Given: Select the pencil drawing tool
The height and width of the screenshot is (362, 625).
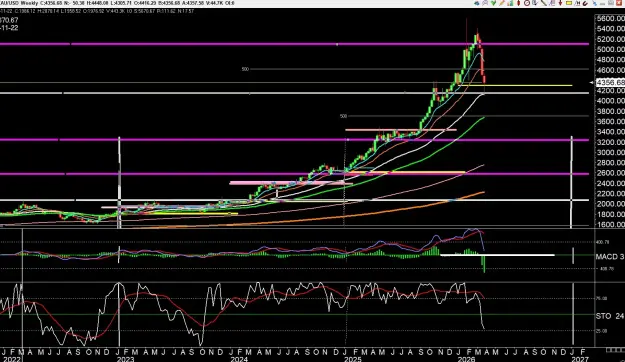Looking at the screenshot, I should point(502,3).
